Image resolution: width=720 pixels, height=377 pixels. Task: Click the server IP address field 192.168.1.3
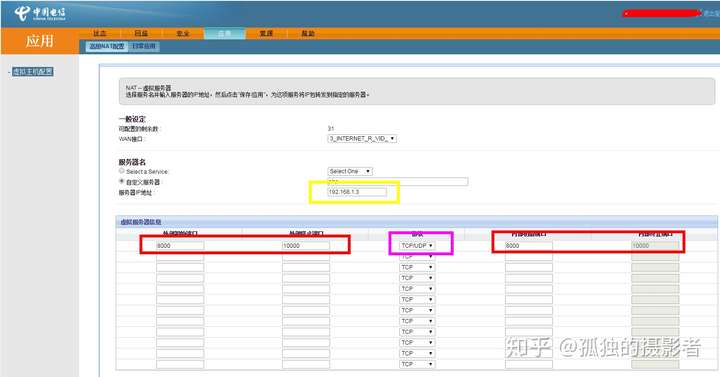pos(357,191)
